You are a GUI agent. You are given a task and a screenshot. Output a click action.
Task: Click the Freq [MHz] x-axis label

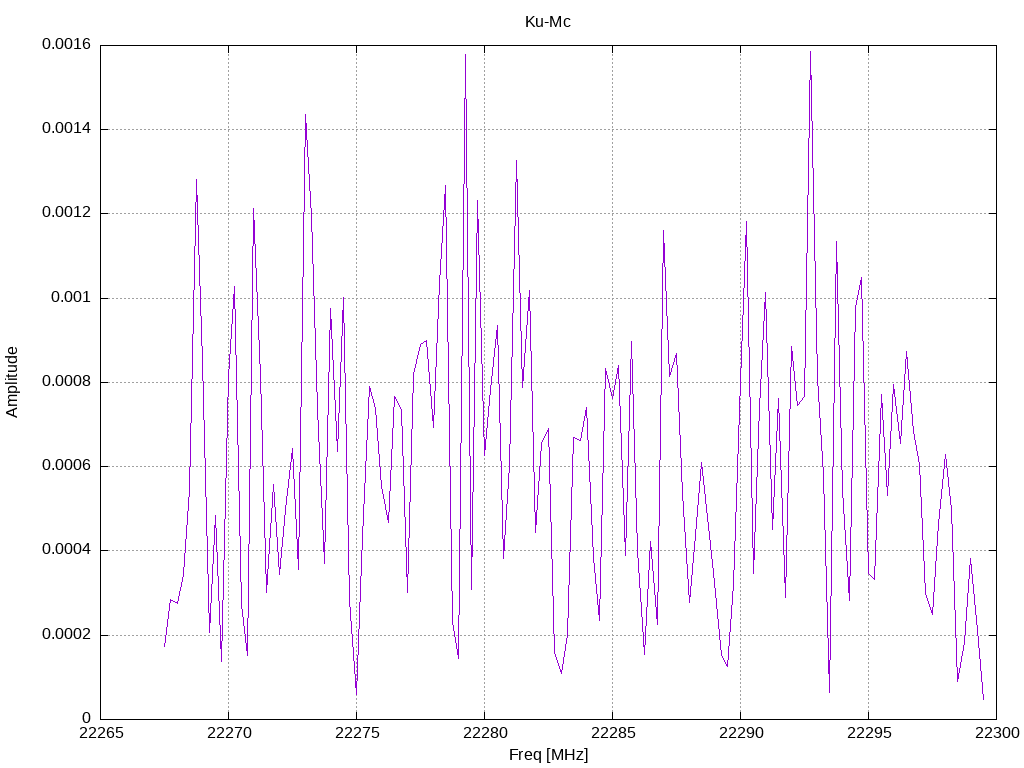(548, 754)
